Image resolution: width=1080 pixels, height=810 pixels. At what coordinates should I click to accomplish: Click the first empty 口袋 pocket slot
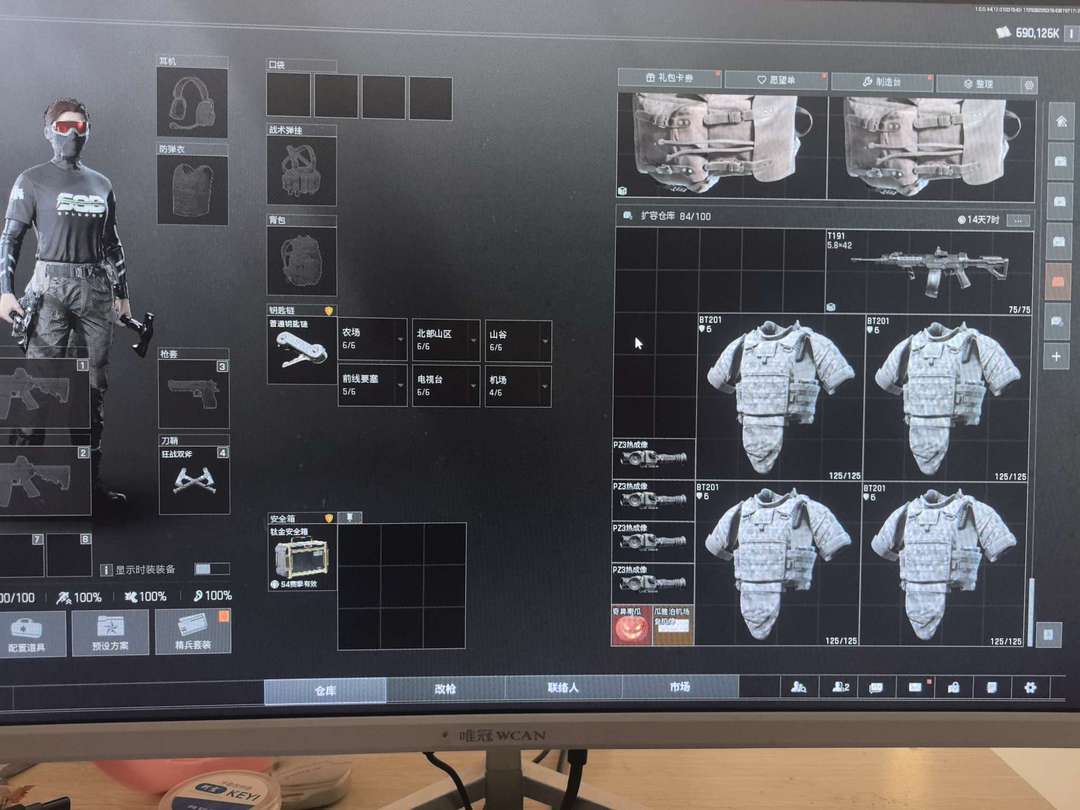(x=289, y=95)
